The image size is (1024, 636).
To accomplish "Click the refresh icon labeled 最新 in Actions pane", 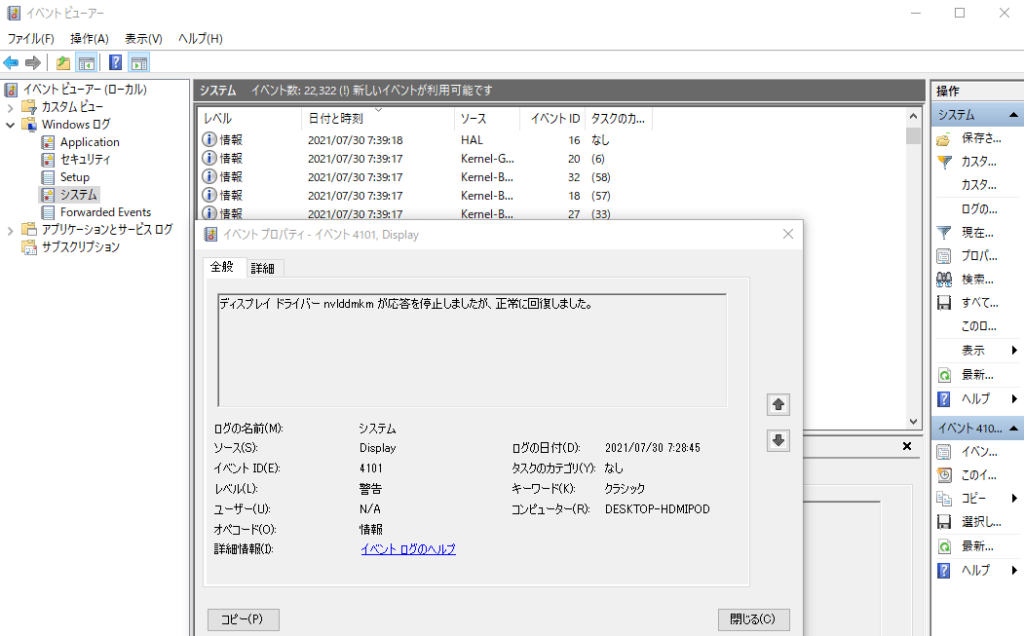I will point(943,374).
